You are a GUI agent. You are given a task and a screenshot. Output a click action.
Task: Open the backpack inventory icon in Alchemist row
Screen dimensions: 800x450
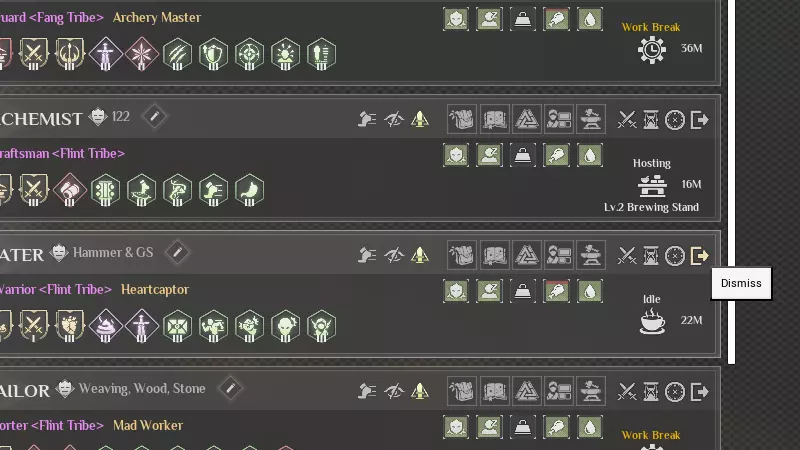(x=462, y=119)
